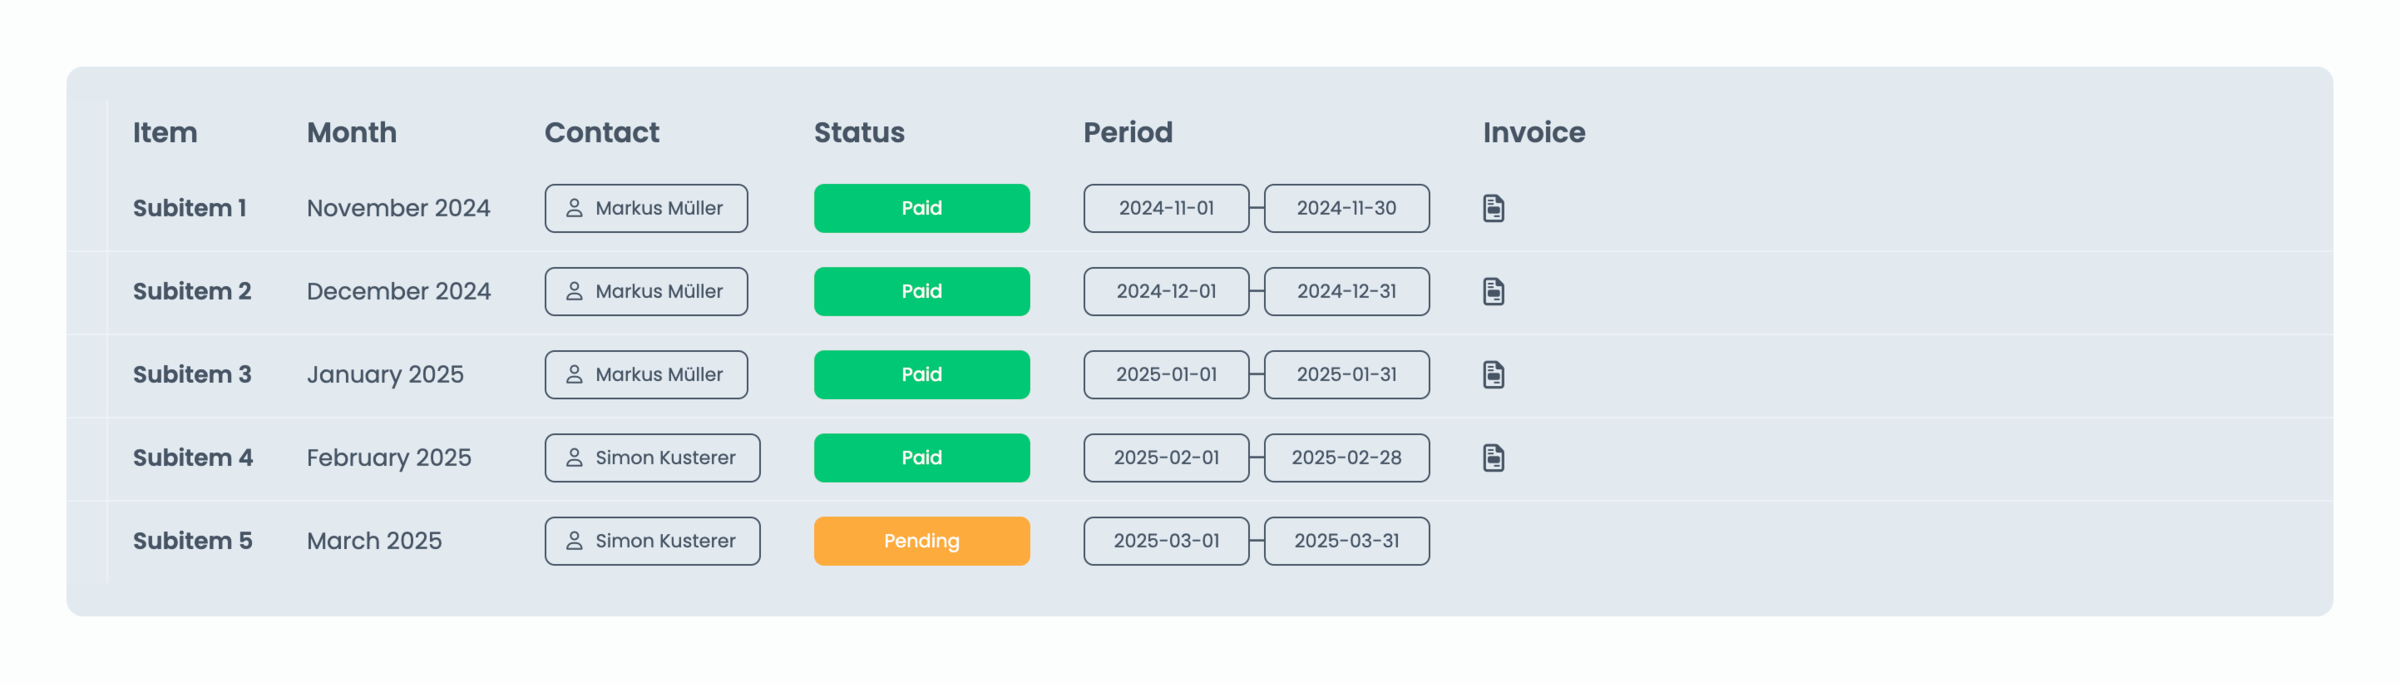Select the Subitem 2 row name
Viewport: 2400px width, 683px height.
[192, 291]
